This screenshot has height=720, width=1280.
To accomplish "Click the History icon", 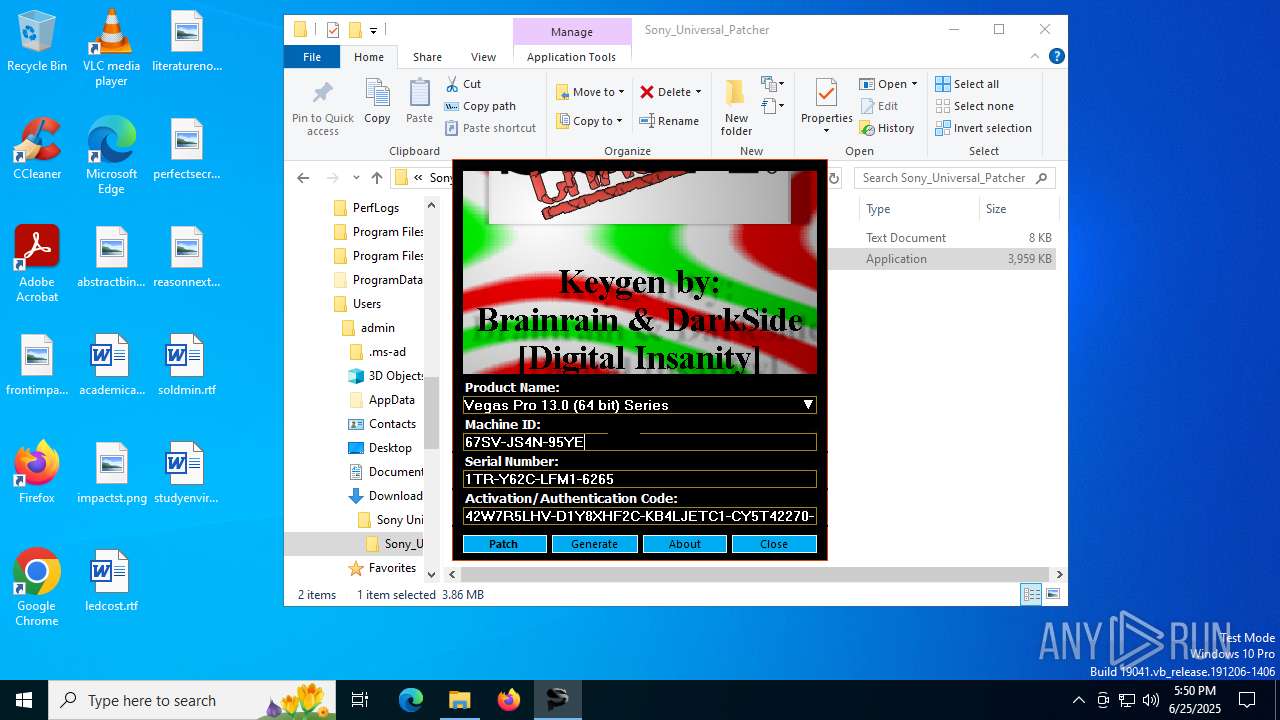I will 868,128.
